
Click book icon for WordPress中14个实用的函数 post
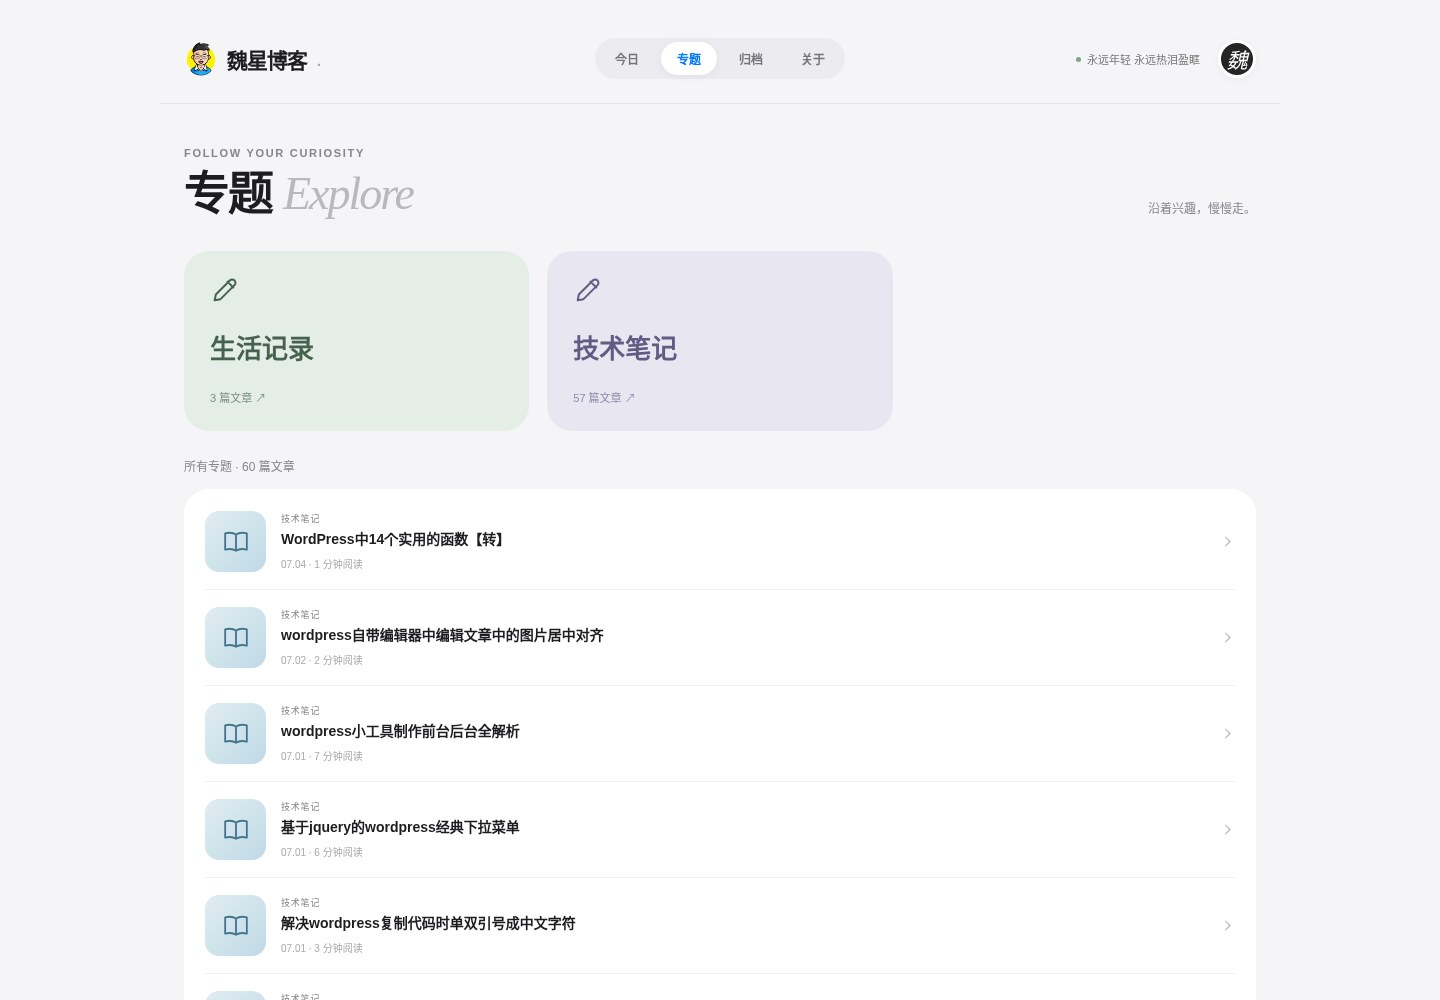pos(236,542)
